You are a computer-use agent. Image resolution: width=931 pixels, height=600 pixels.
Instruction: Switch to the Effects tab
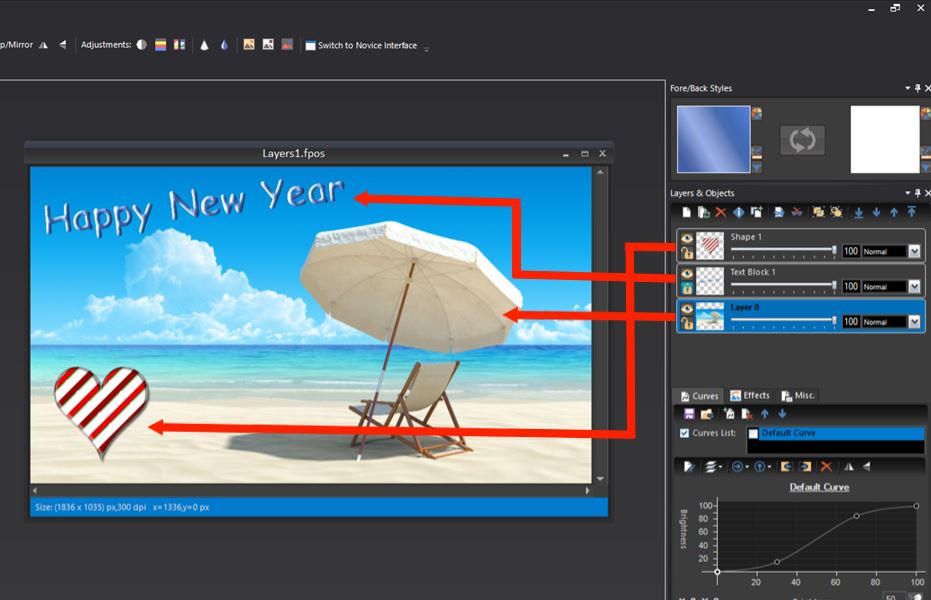click(x=751, y=395)
